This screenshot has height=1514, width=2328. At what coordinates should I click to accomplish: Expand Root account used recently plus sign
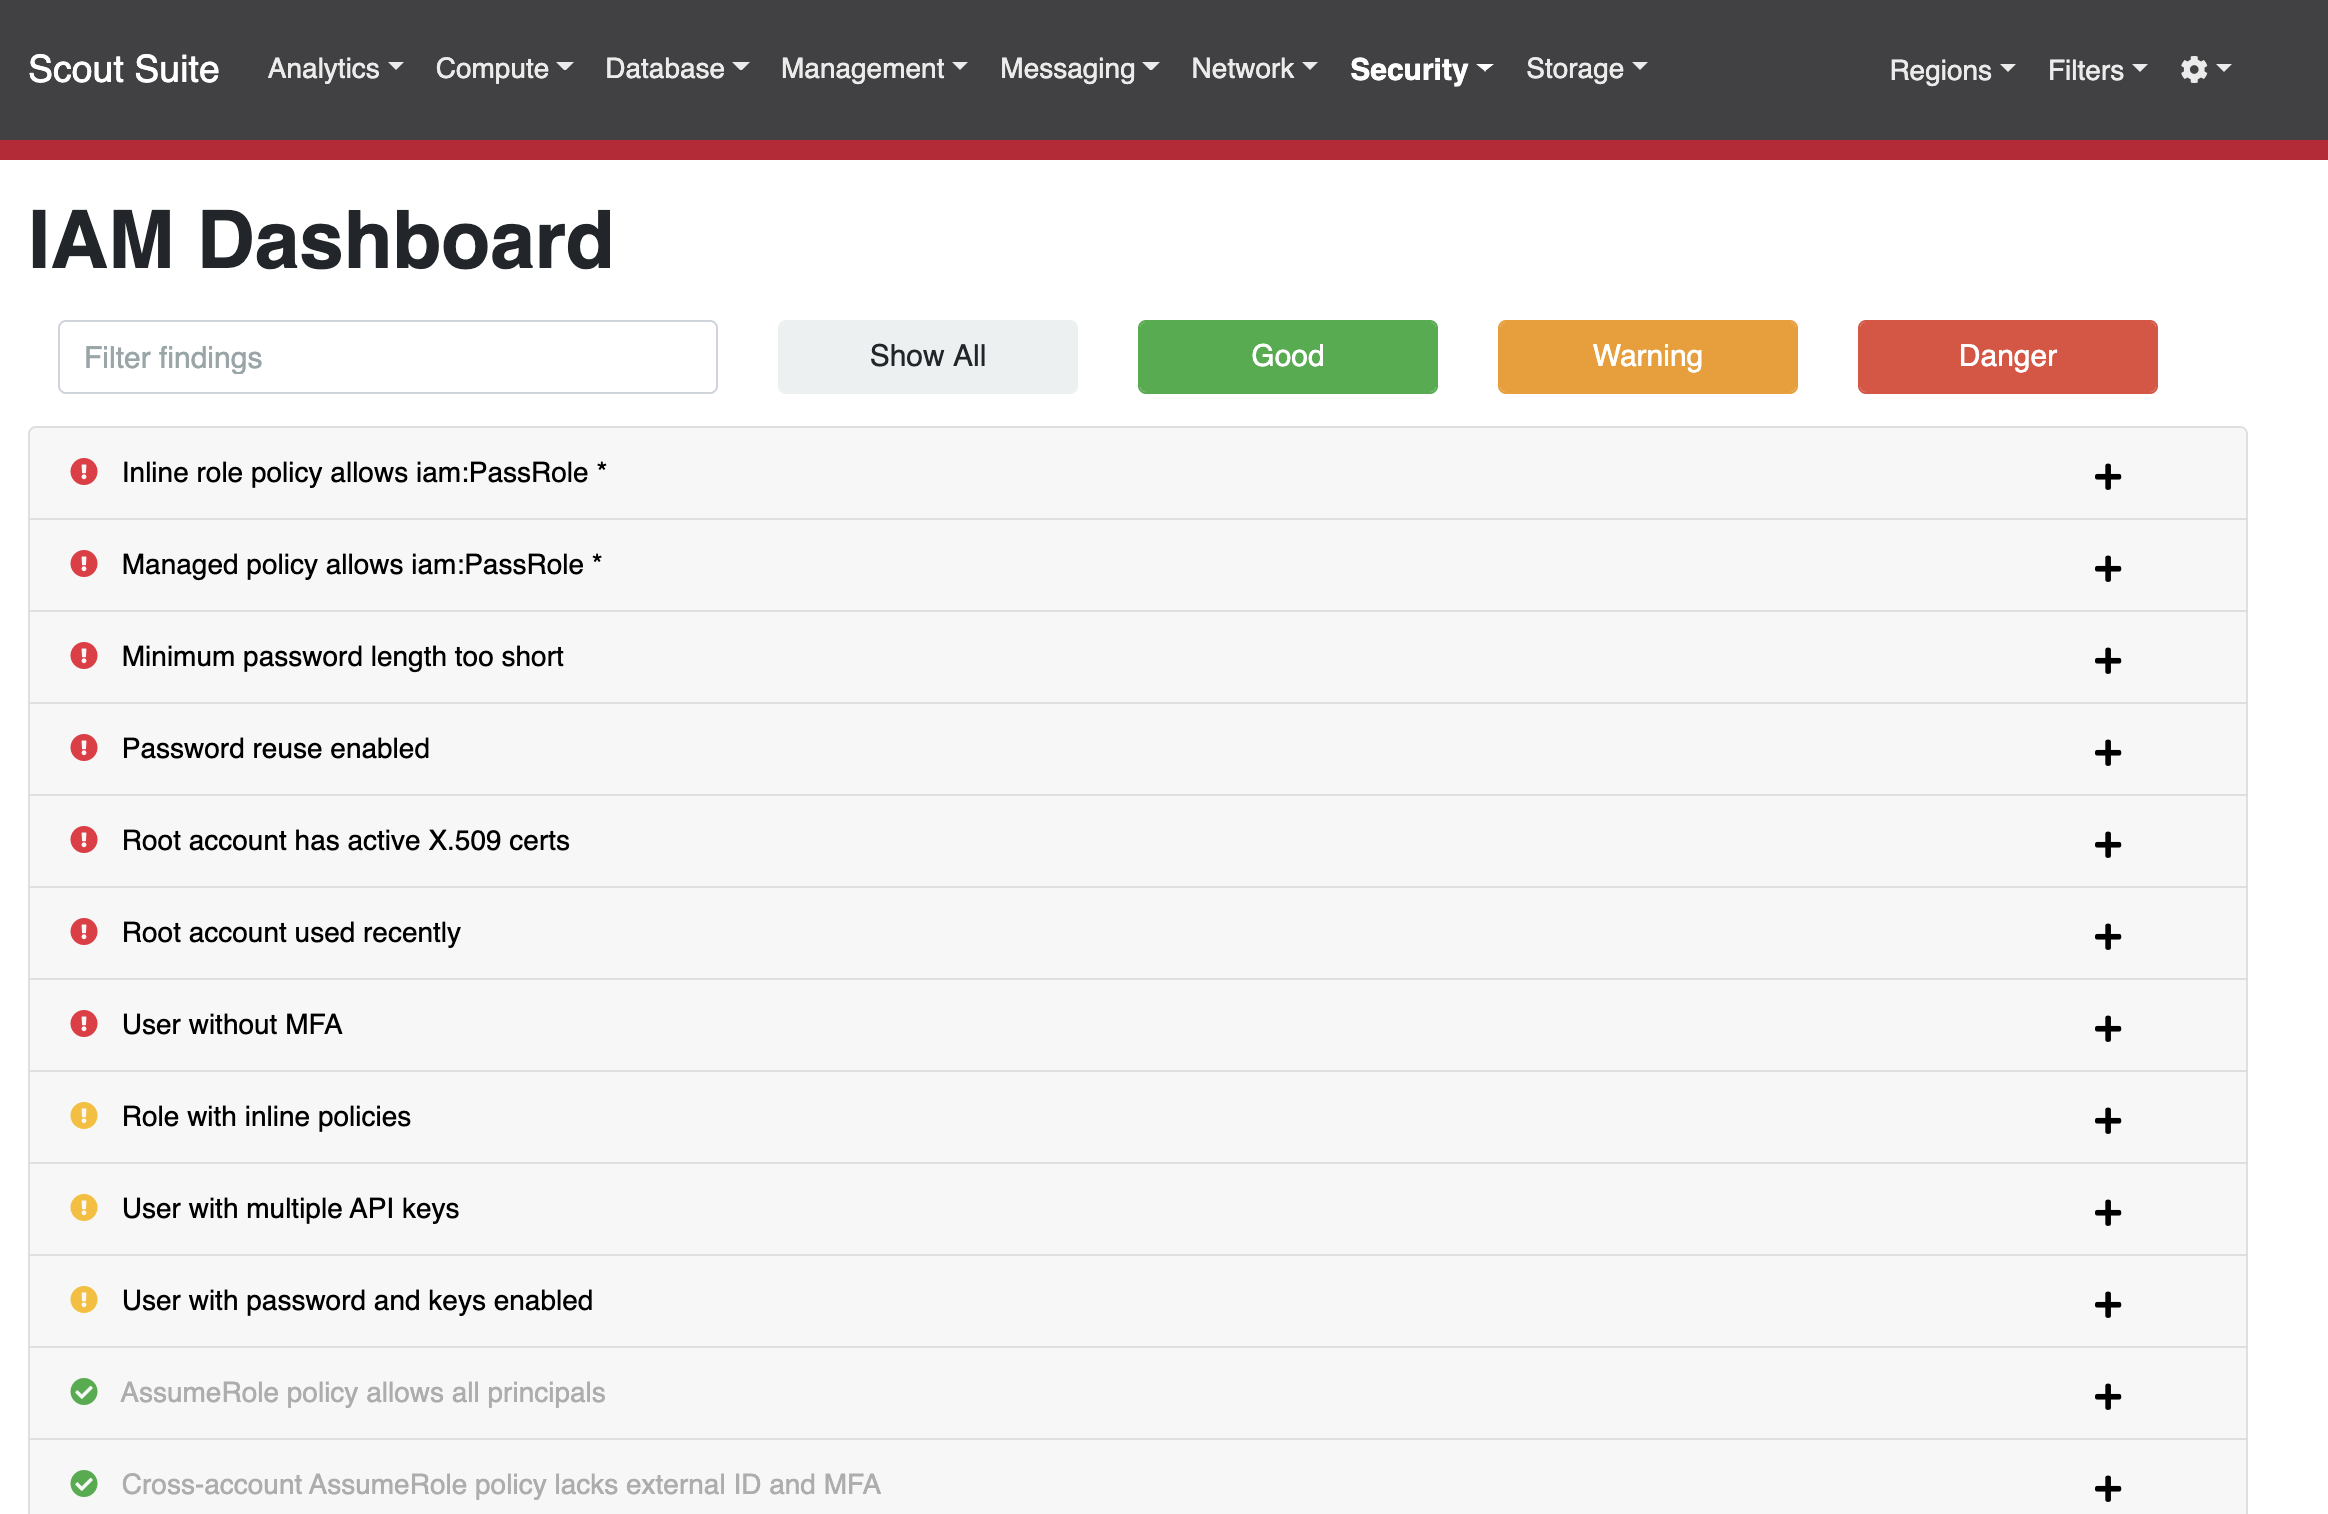pyautogui.click(x=2108, y=937)
